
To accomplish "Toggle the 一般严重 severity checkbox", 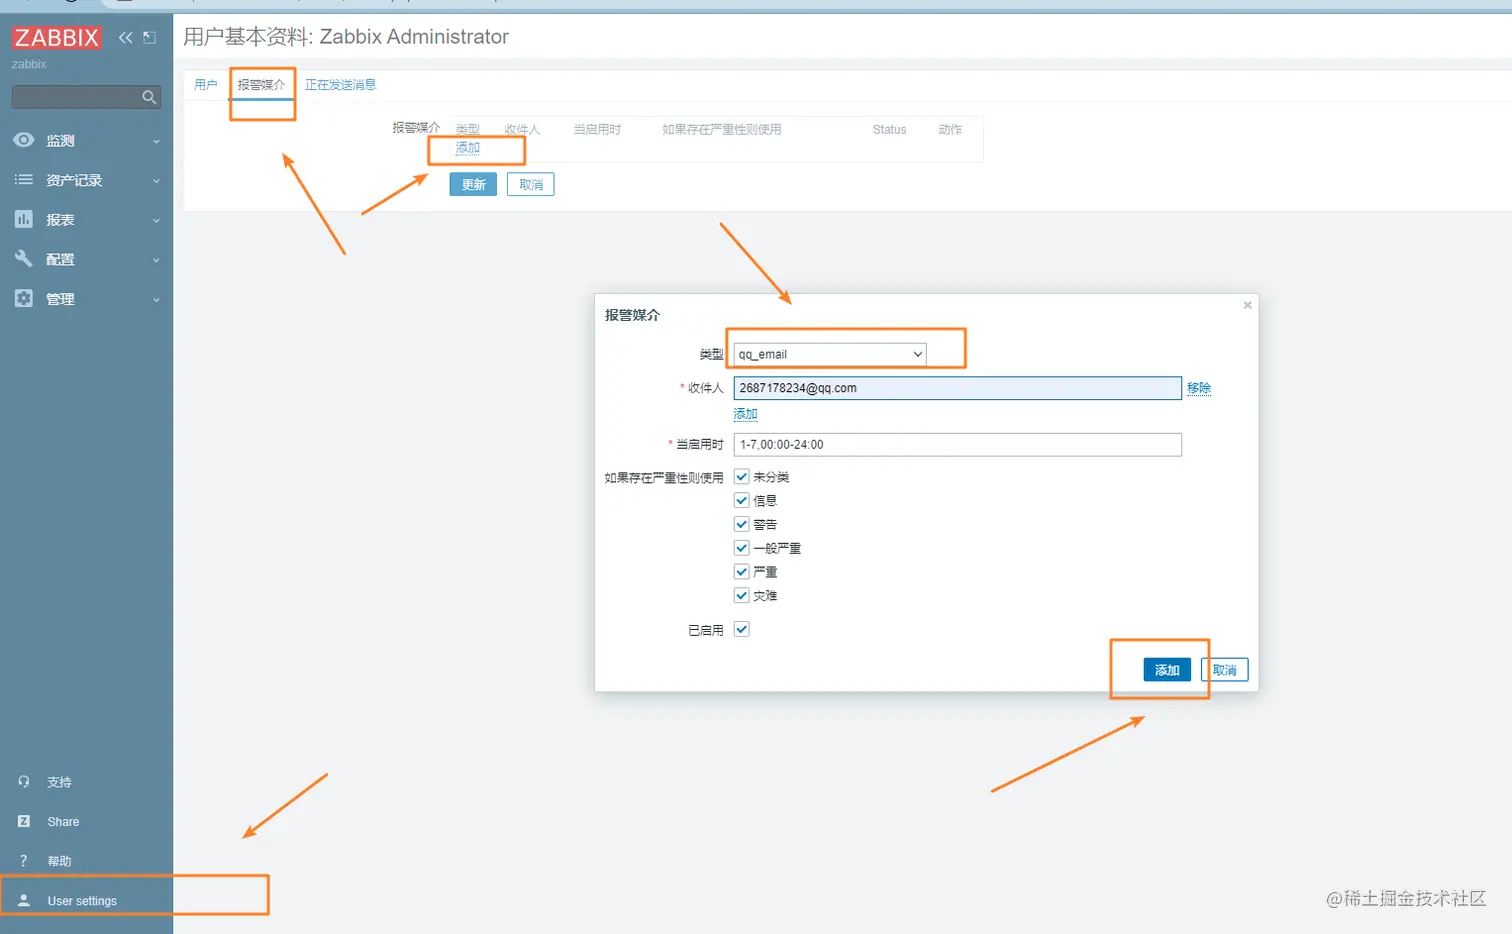I will (742, 548).
